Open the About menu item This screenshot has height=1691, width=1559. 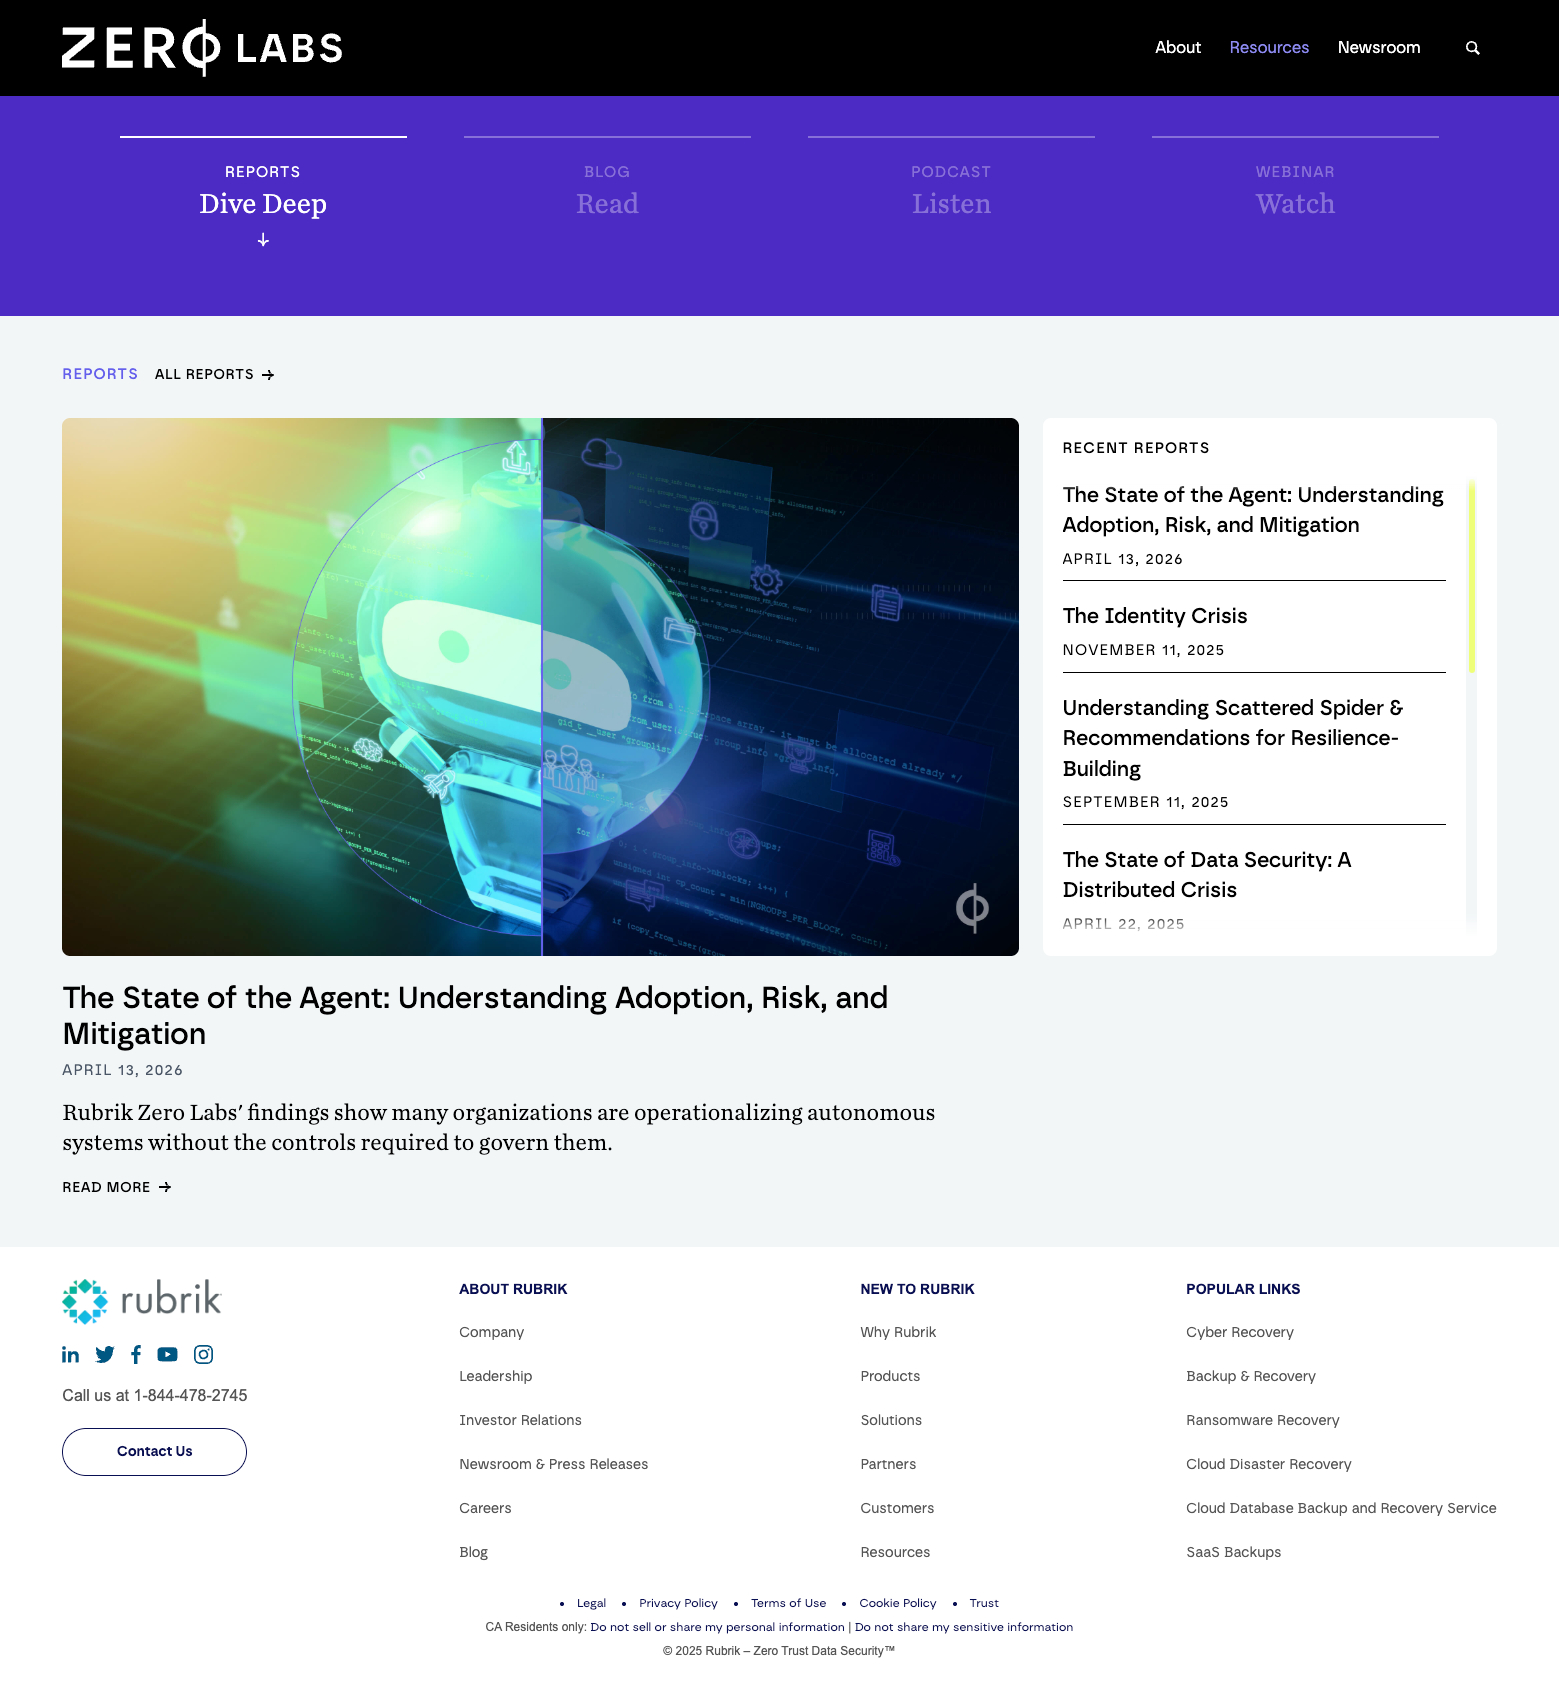pos(1177,47)
